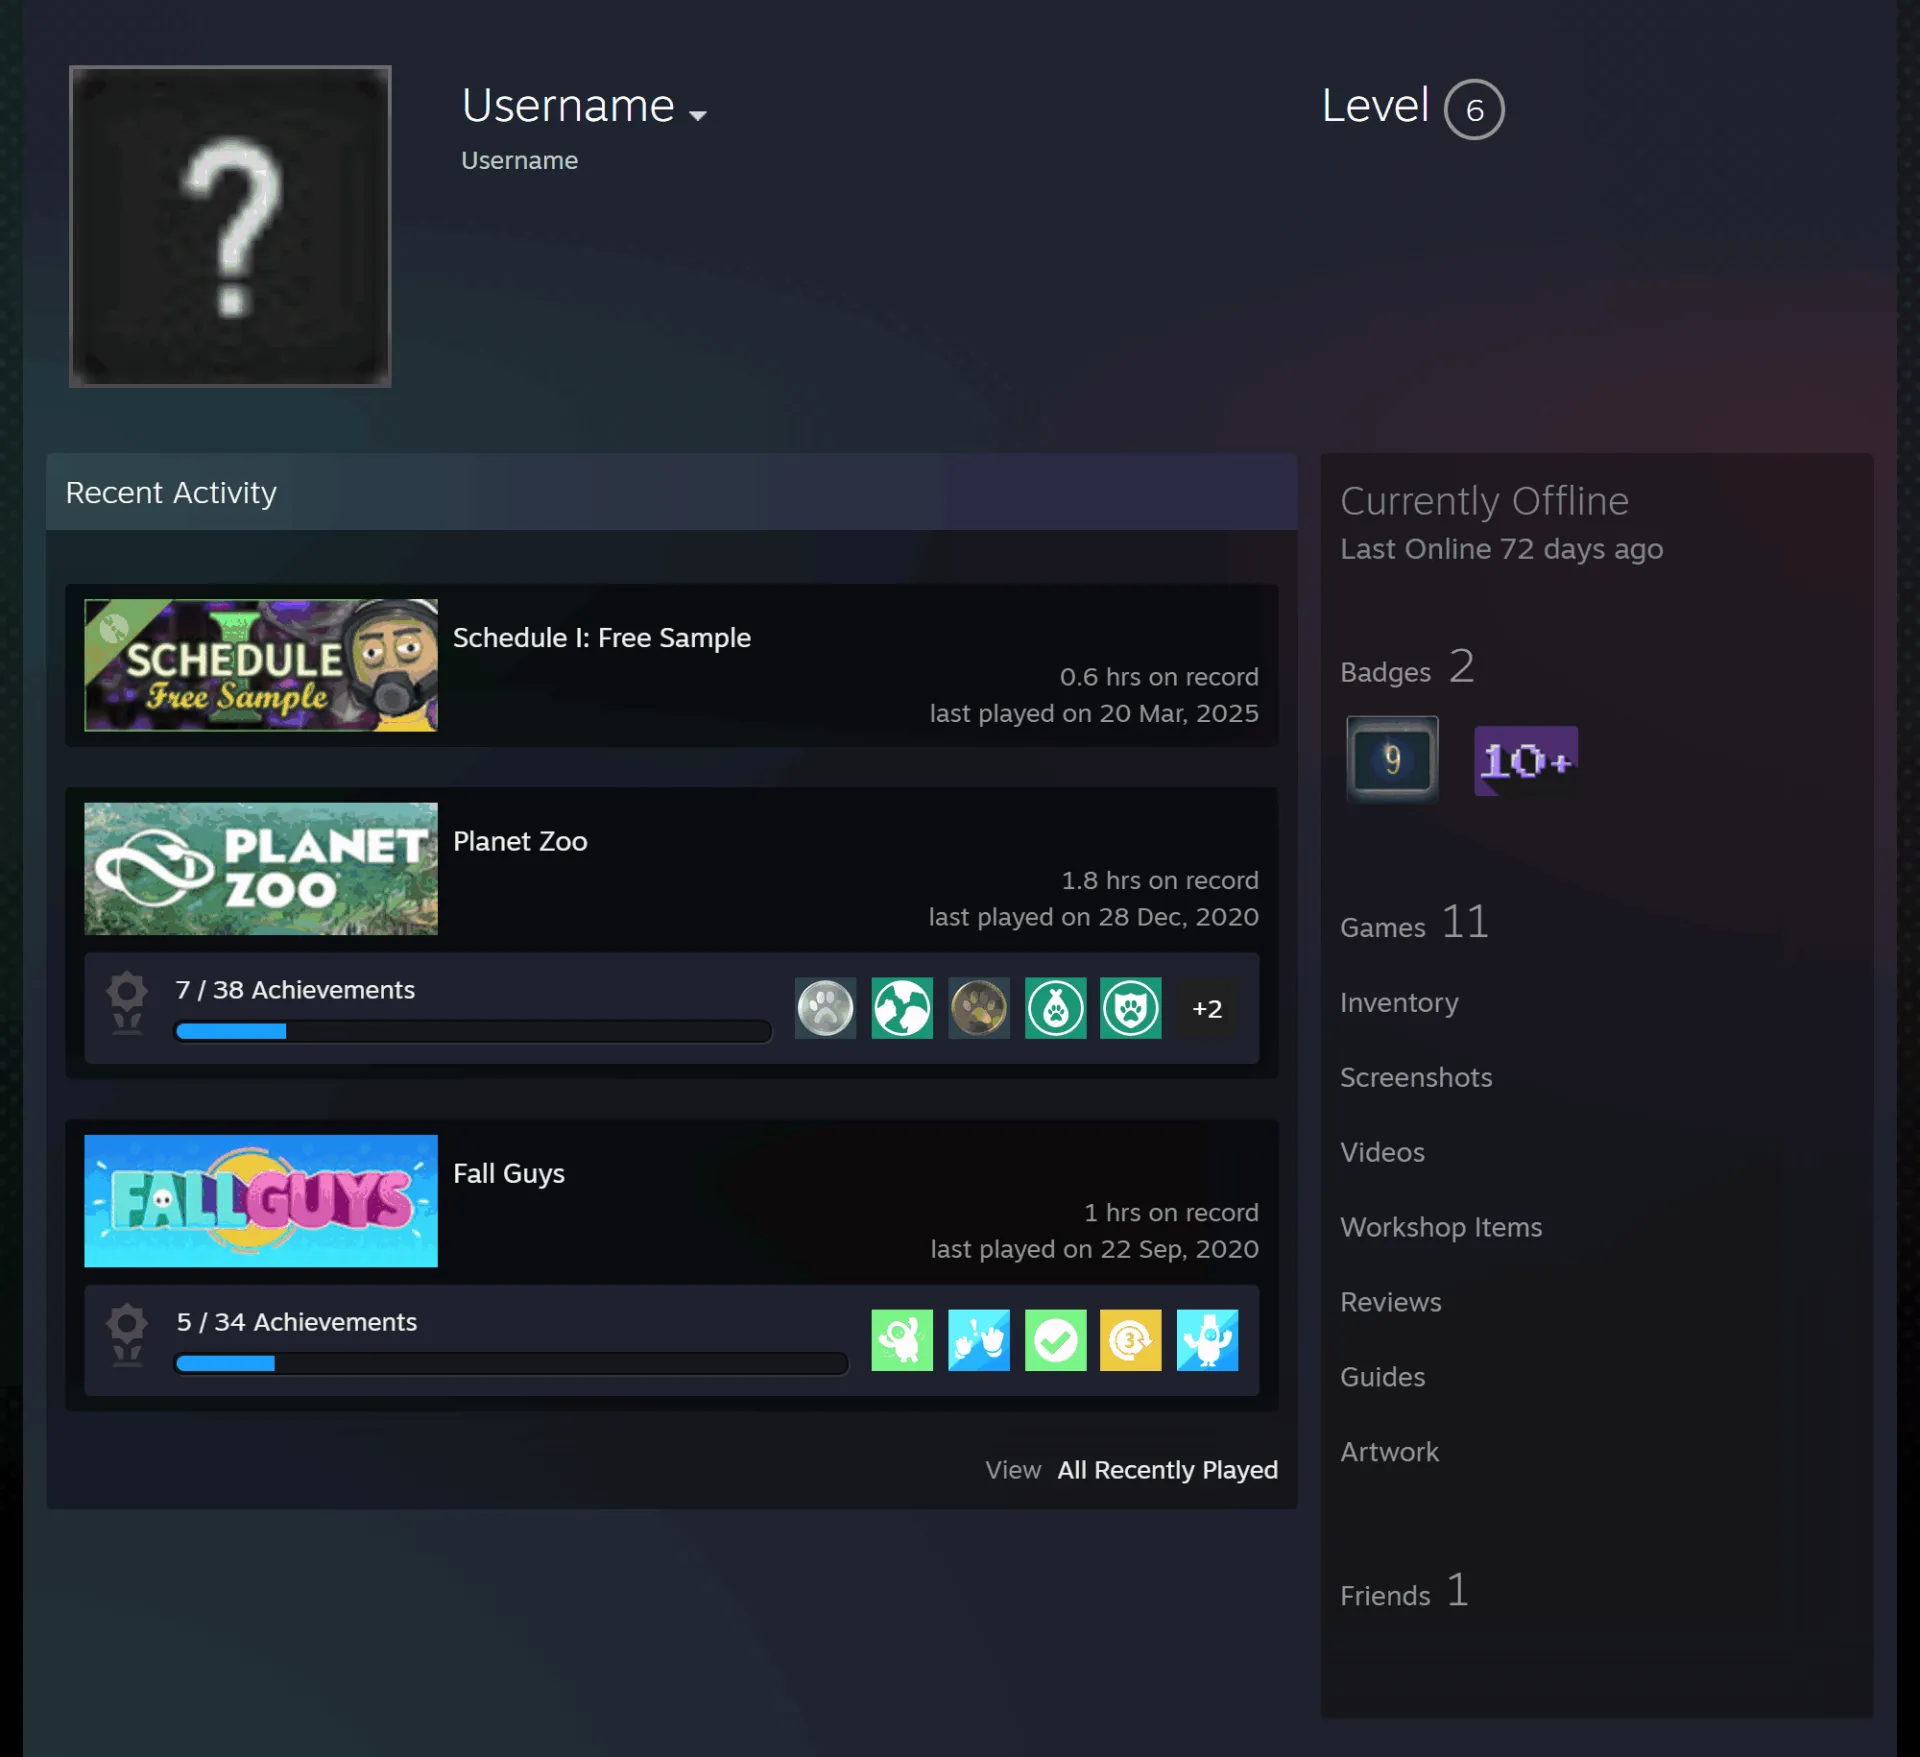Select the green animal face shield achievement icon

point(1131,1008)
